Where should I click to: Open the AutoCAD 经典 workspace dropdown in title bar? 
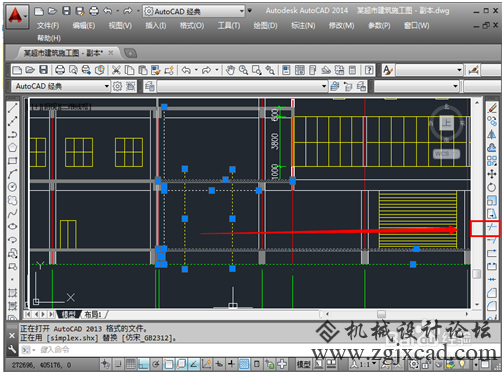point(194,12)
